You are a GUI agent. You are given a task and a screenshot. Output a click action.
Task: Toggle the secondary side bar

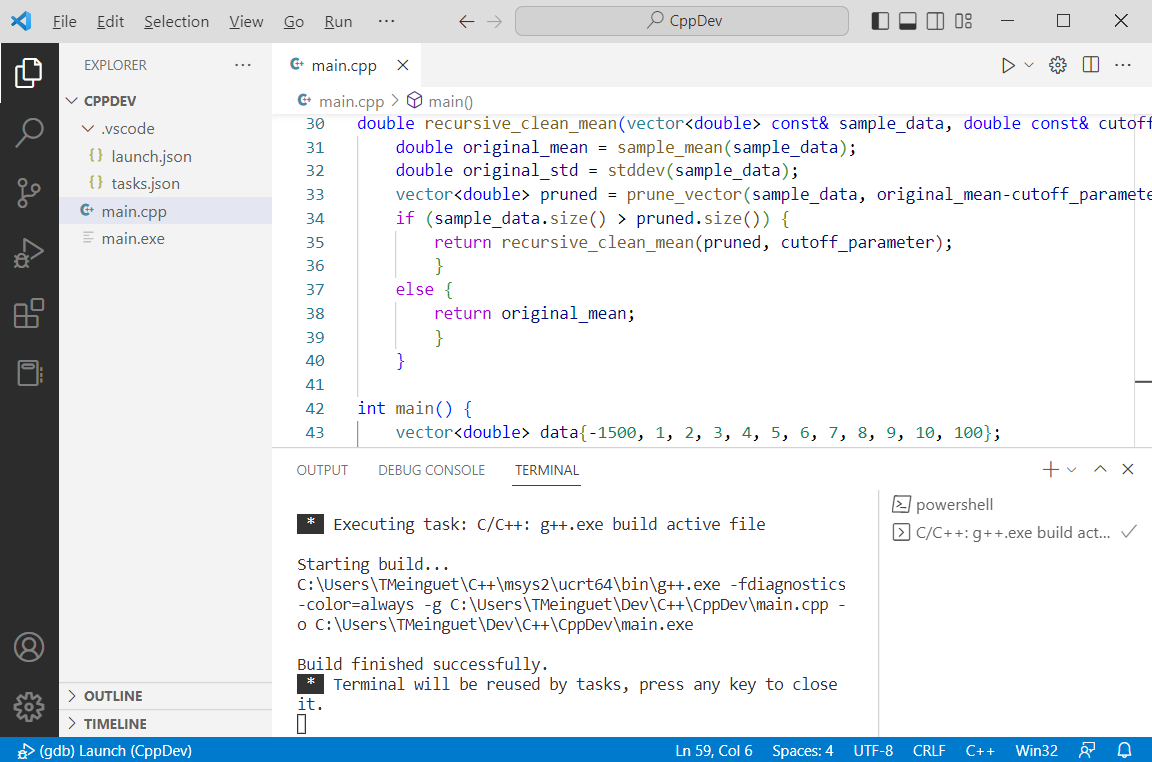click(x=935, y=20)
